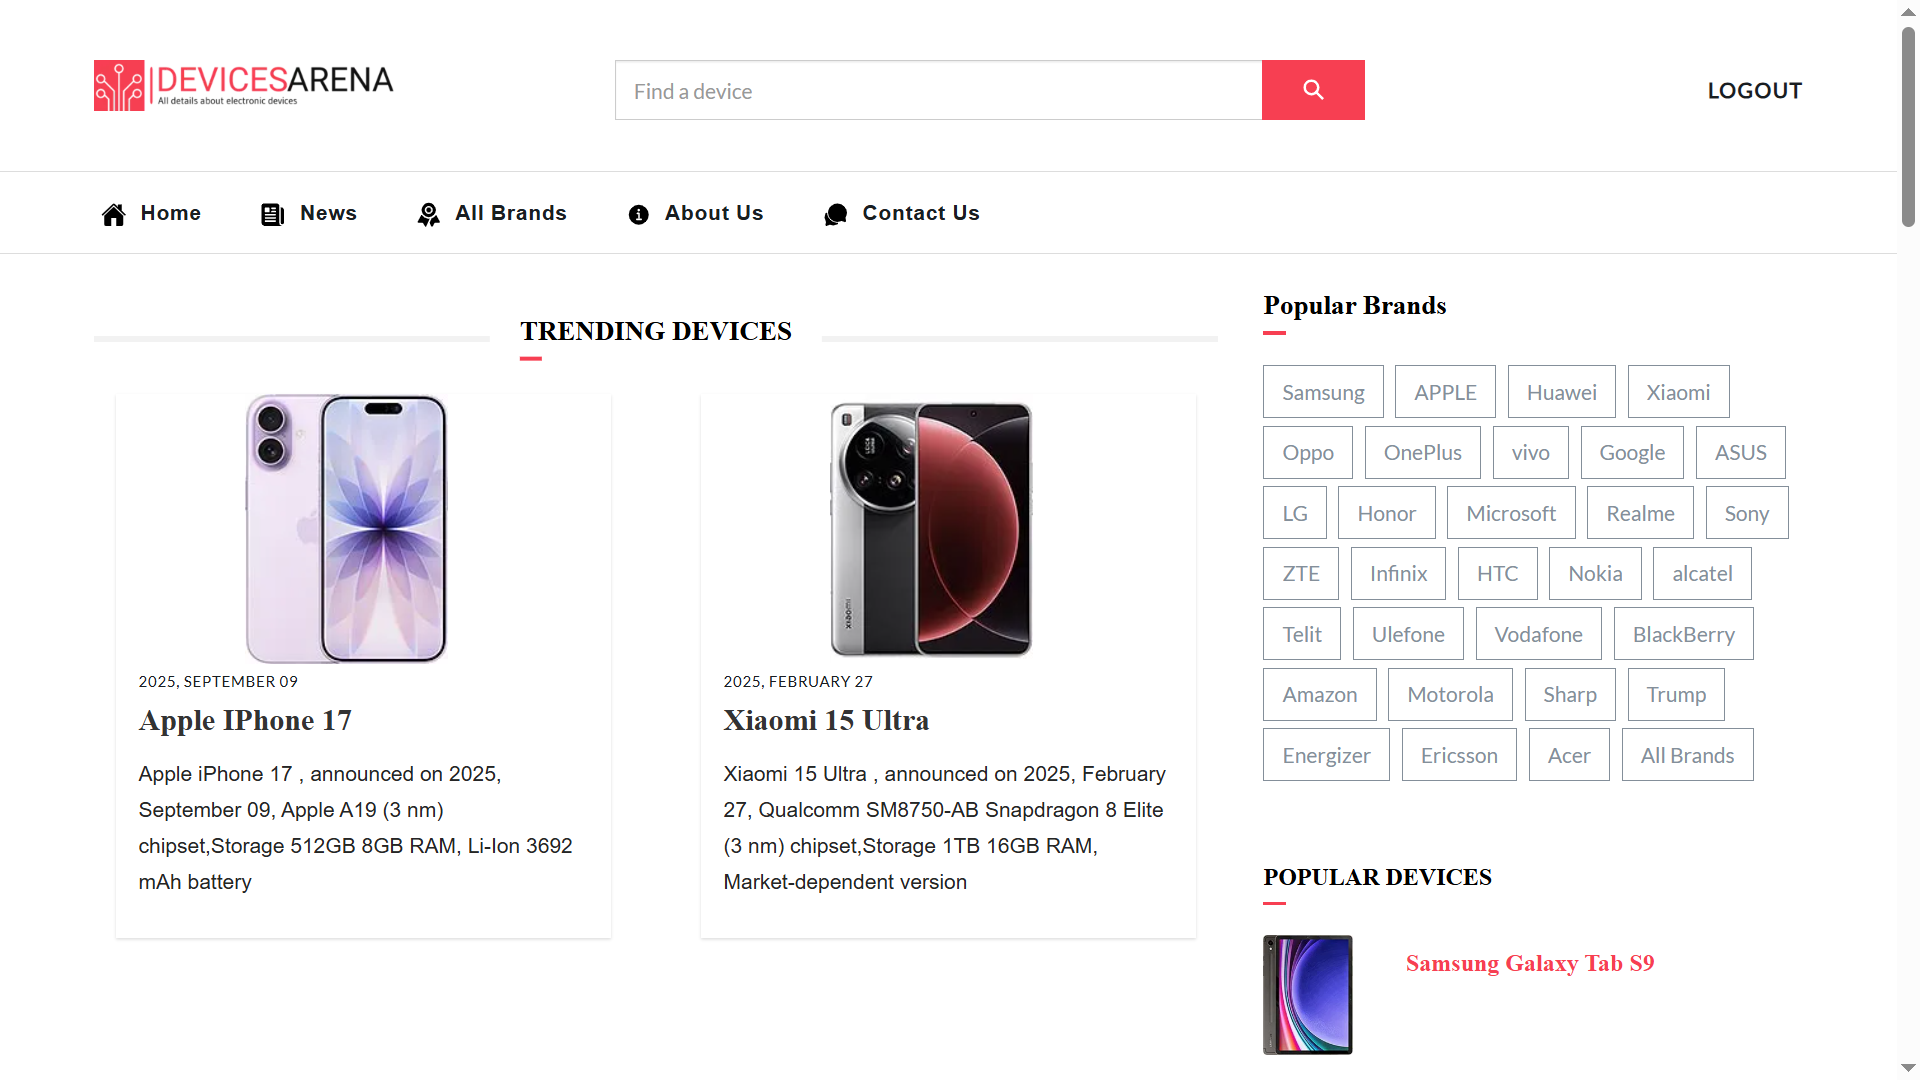The image size is (1920, 1080).
Task: Click the Samsung Galaxy Tab S9 thumbnail
Action: click(1307, 994)
